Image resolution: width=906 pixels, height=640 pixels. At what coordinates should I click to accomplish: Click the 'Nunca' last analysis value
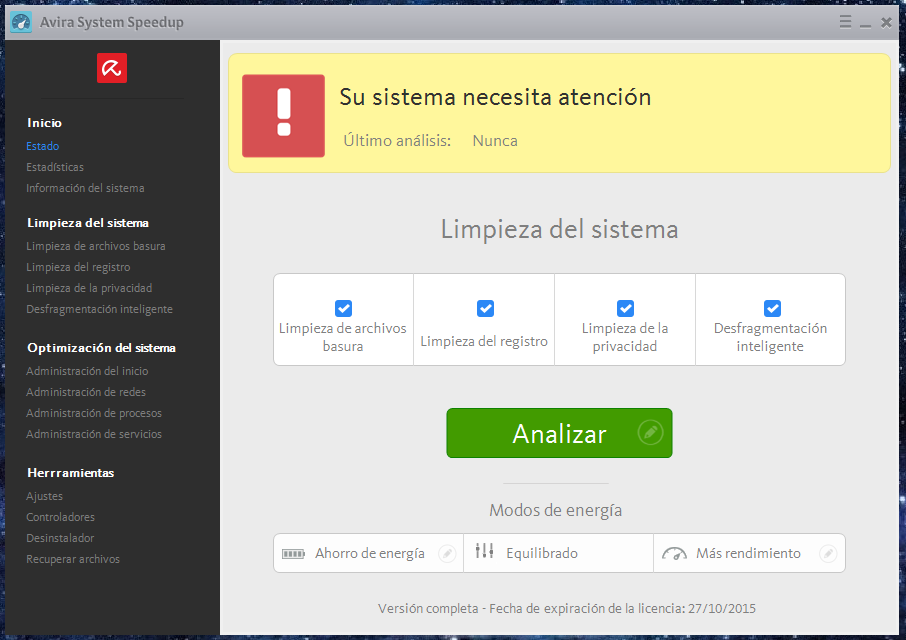495,141
